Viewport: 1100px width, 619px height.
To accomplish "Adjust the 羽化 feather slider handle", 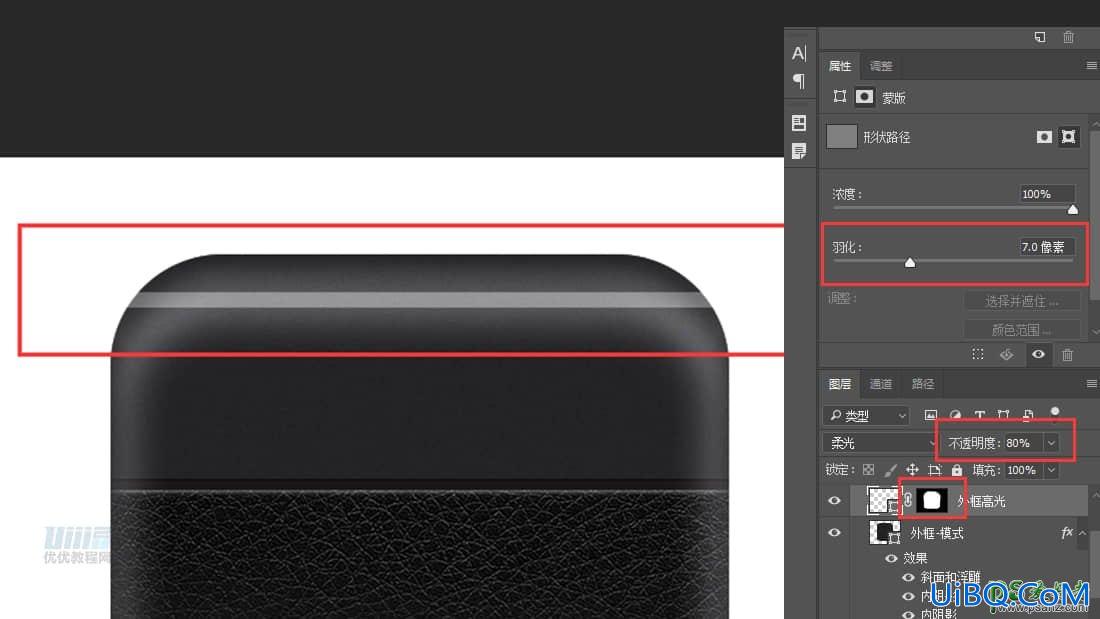I will pyautogui.click(x=910, y=262).
